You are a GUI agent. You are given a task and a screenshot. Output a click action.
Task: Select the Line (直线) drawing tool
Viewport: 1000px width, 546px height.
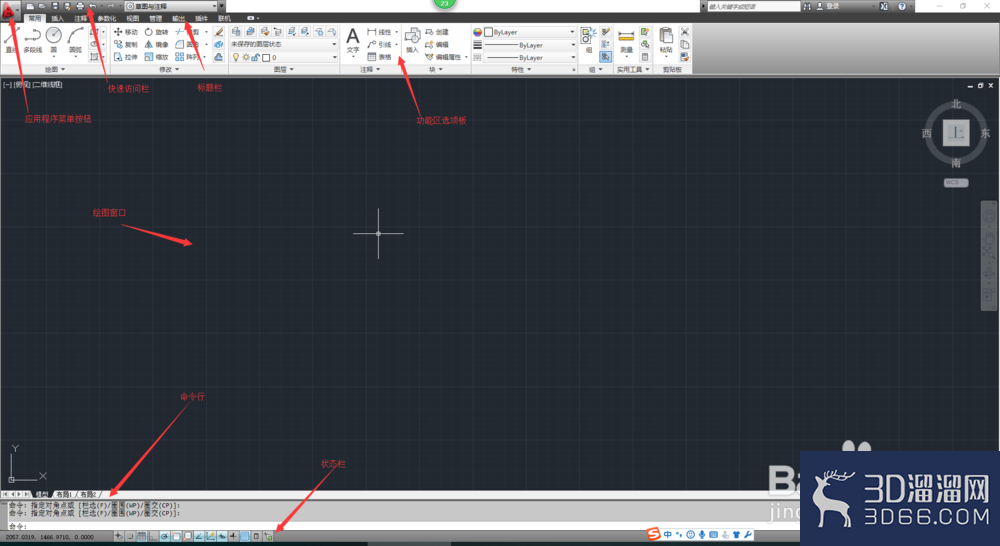tap(11, 39)
